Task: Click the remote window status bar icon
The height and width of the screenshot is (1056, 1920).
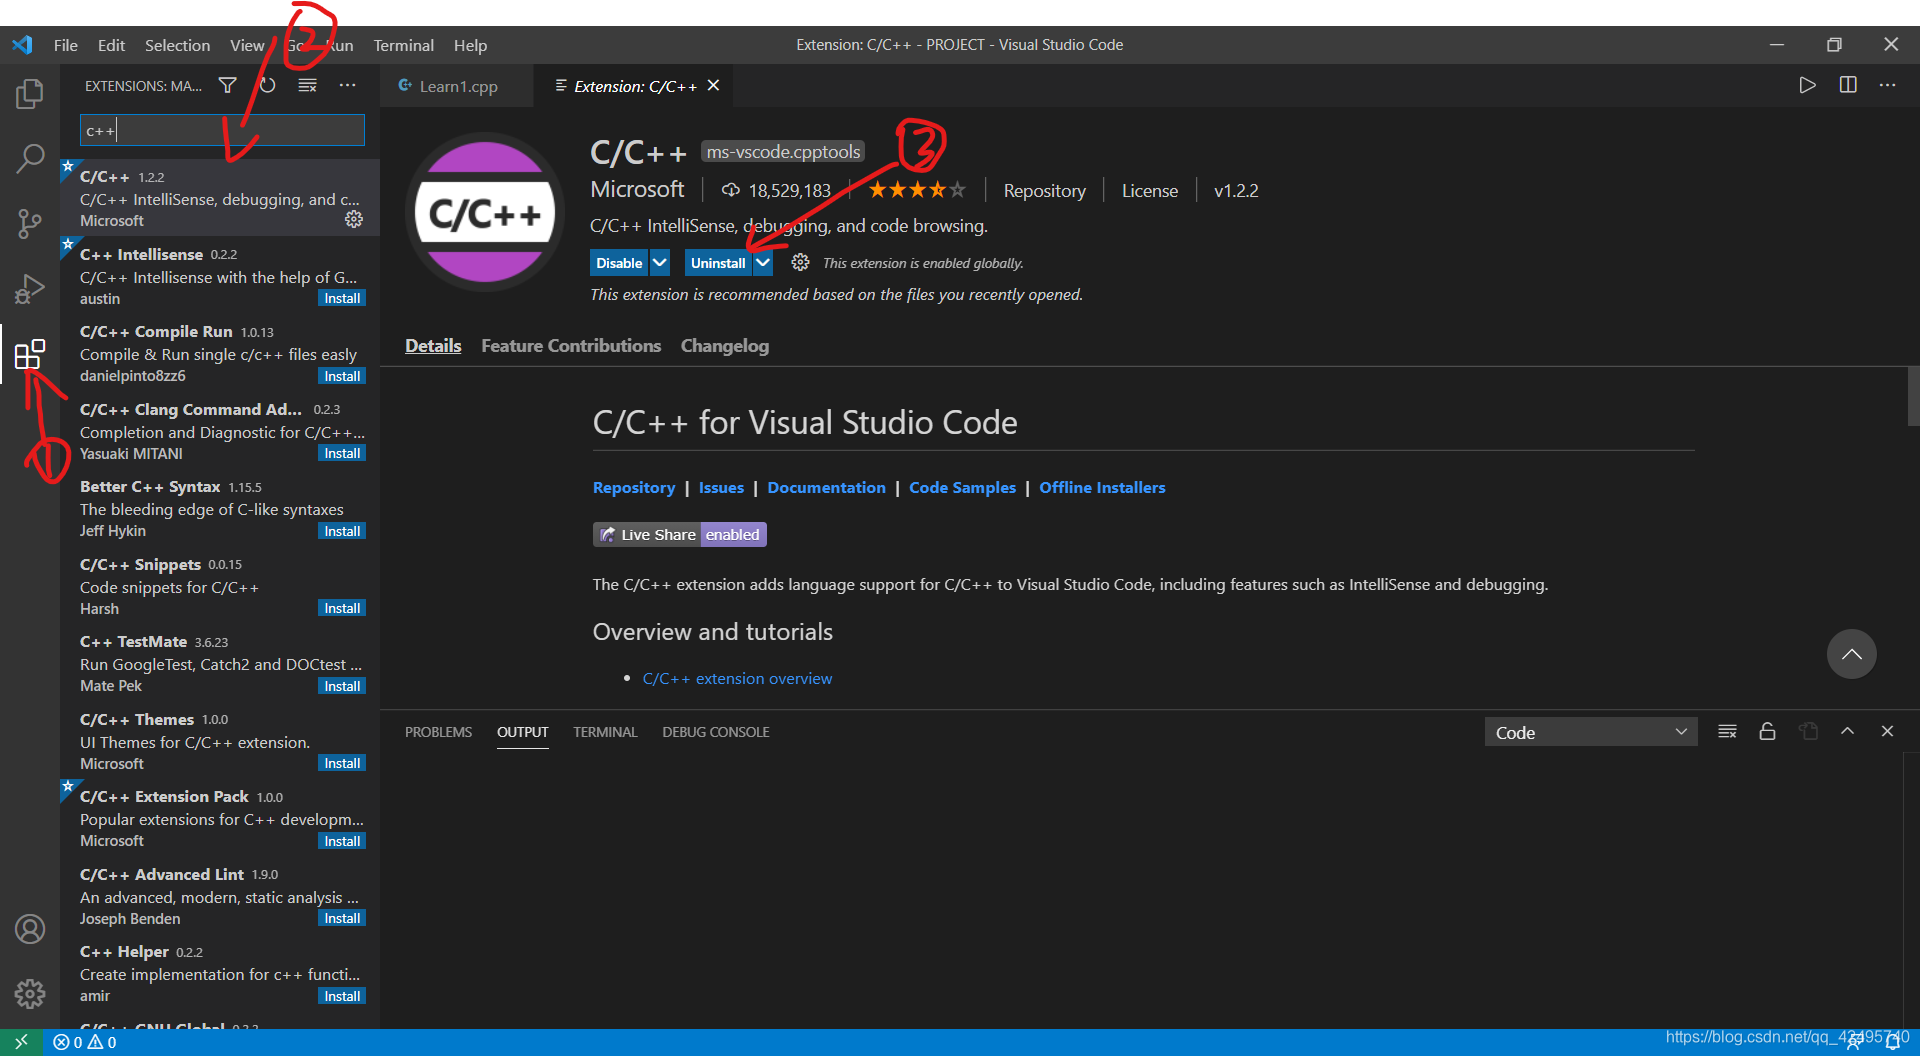Action: (x=21, y=1042)
